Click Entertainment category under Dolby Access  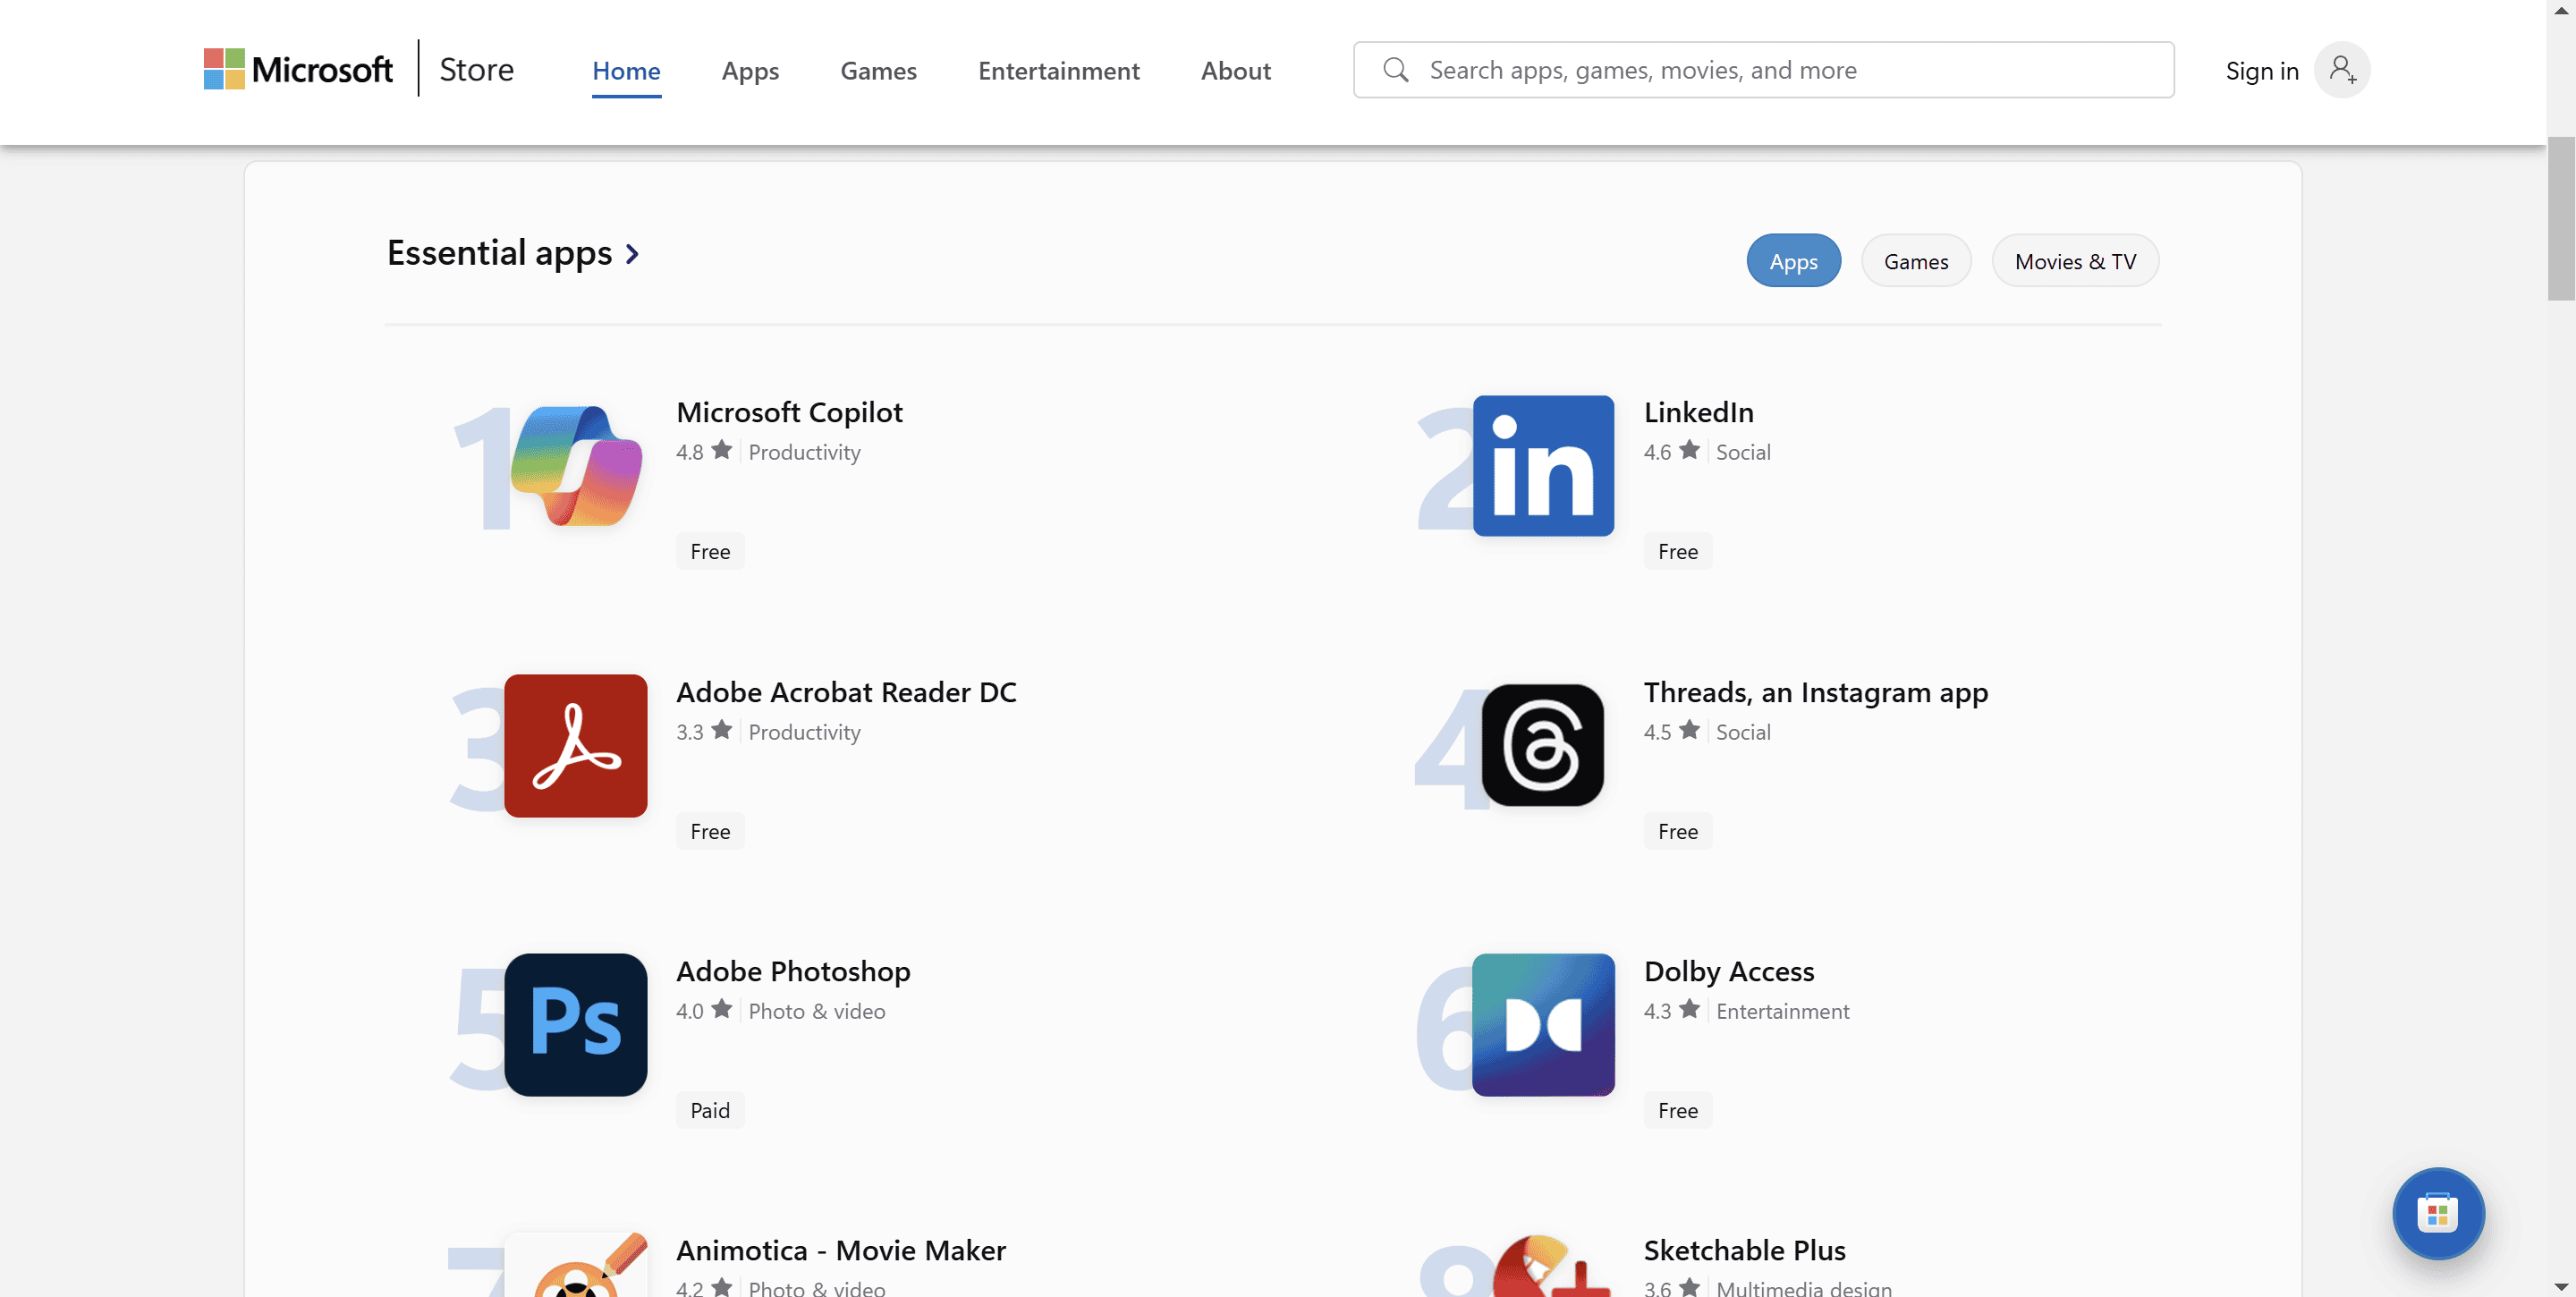(1782, 1011)
